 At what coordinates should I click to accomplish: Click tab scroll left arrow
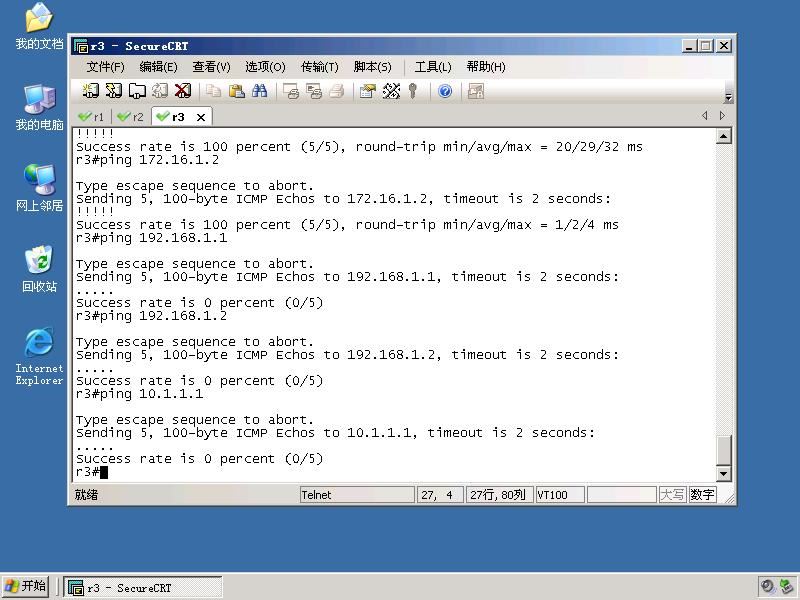(705, 116)
